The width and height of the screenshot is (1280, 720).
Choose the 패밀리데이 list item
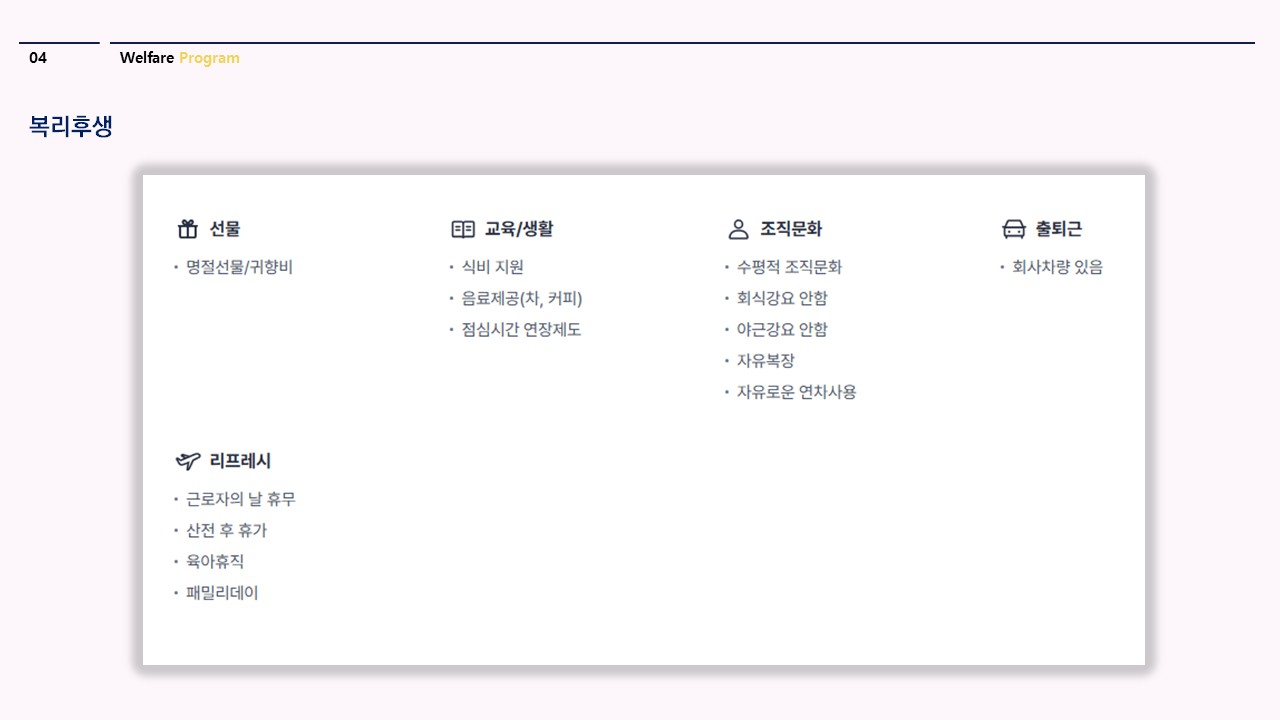point(222,592)
